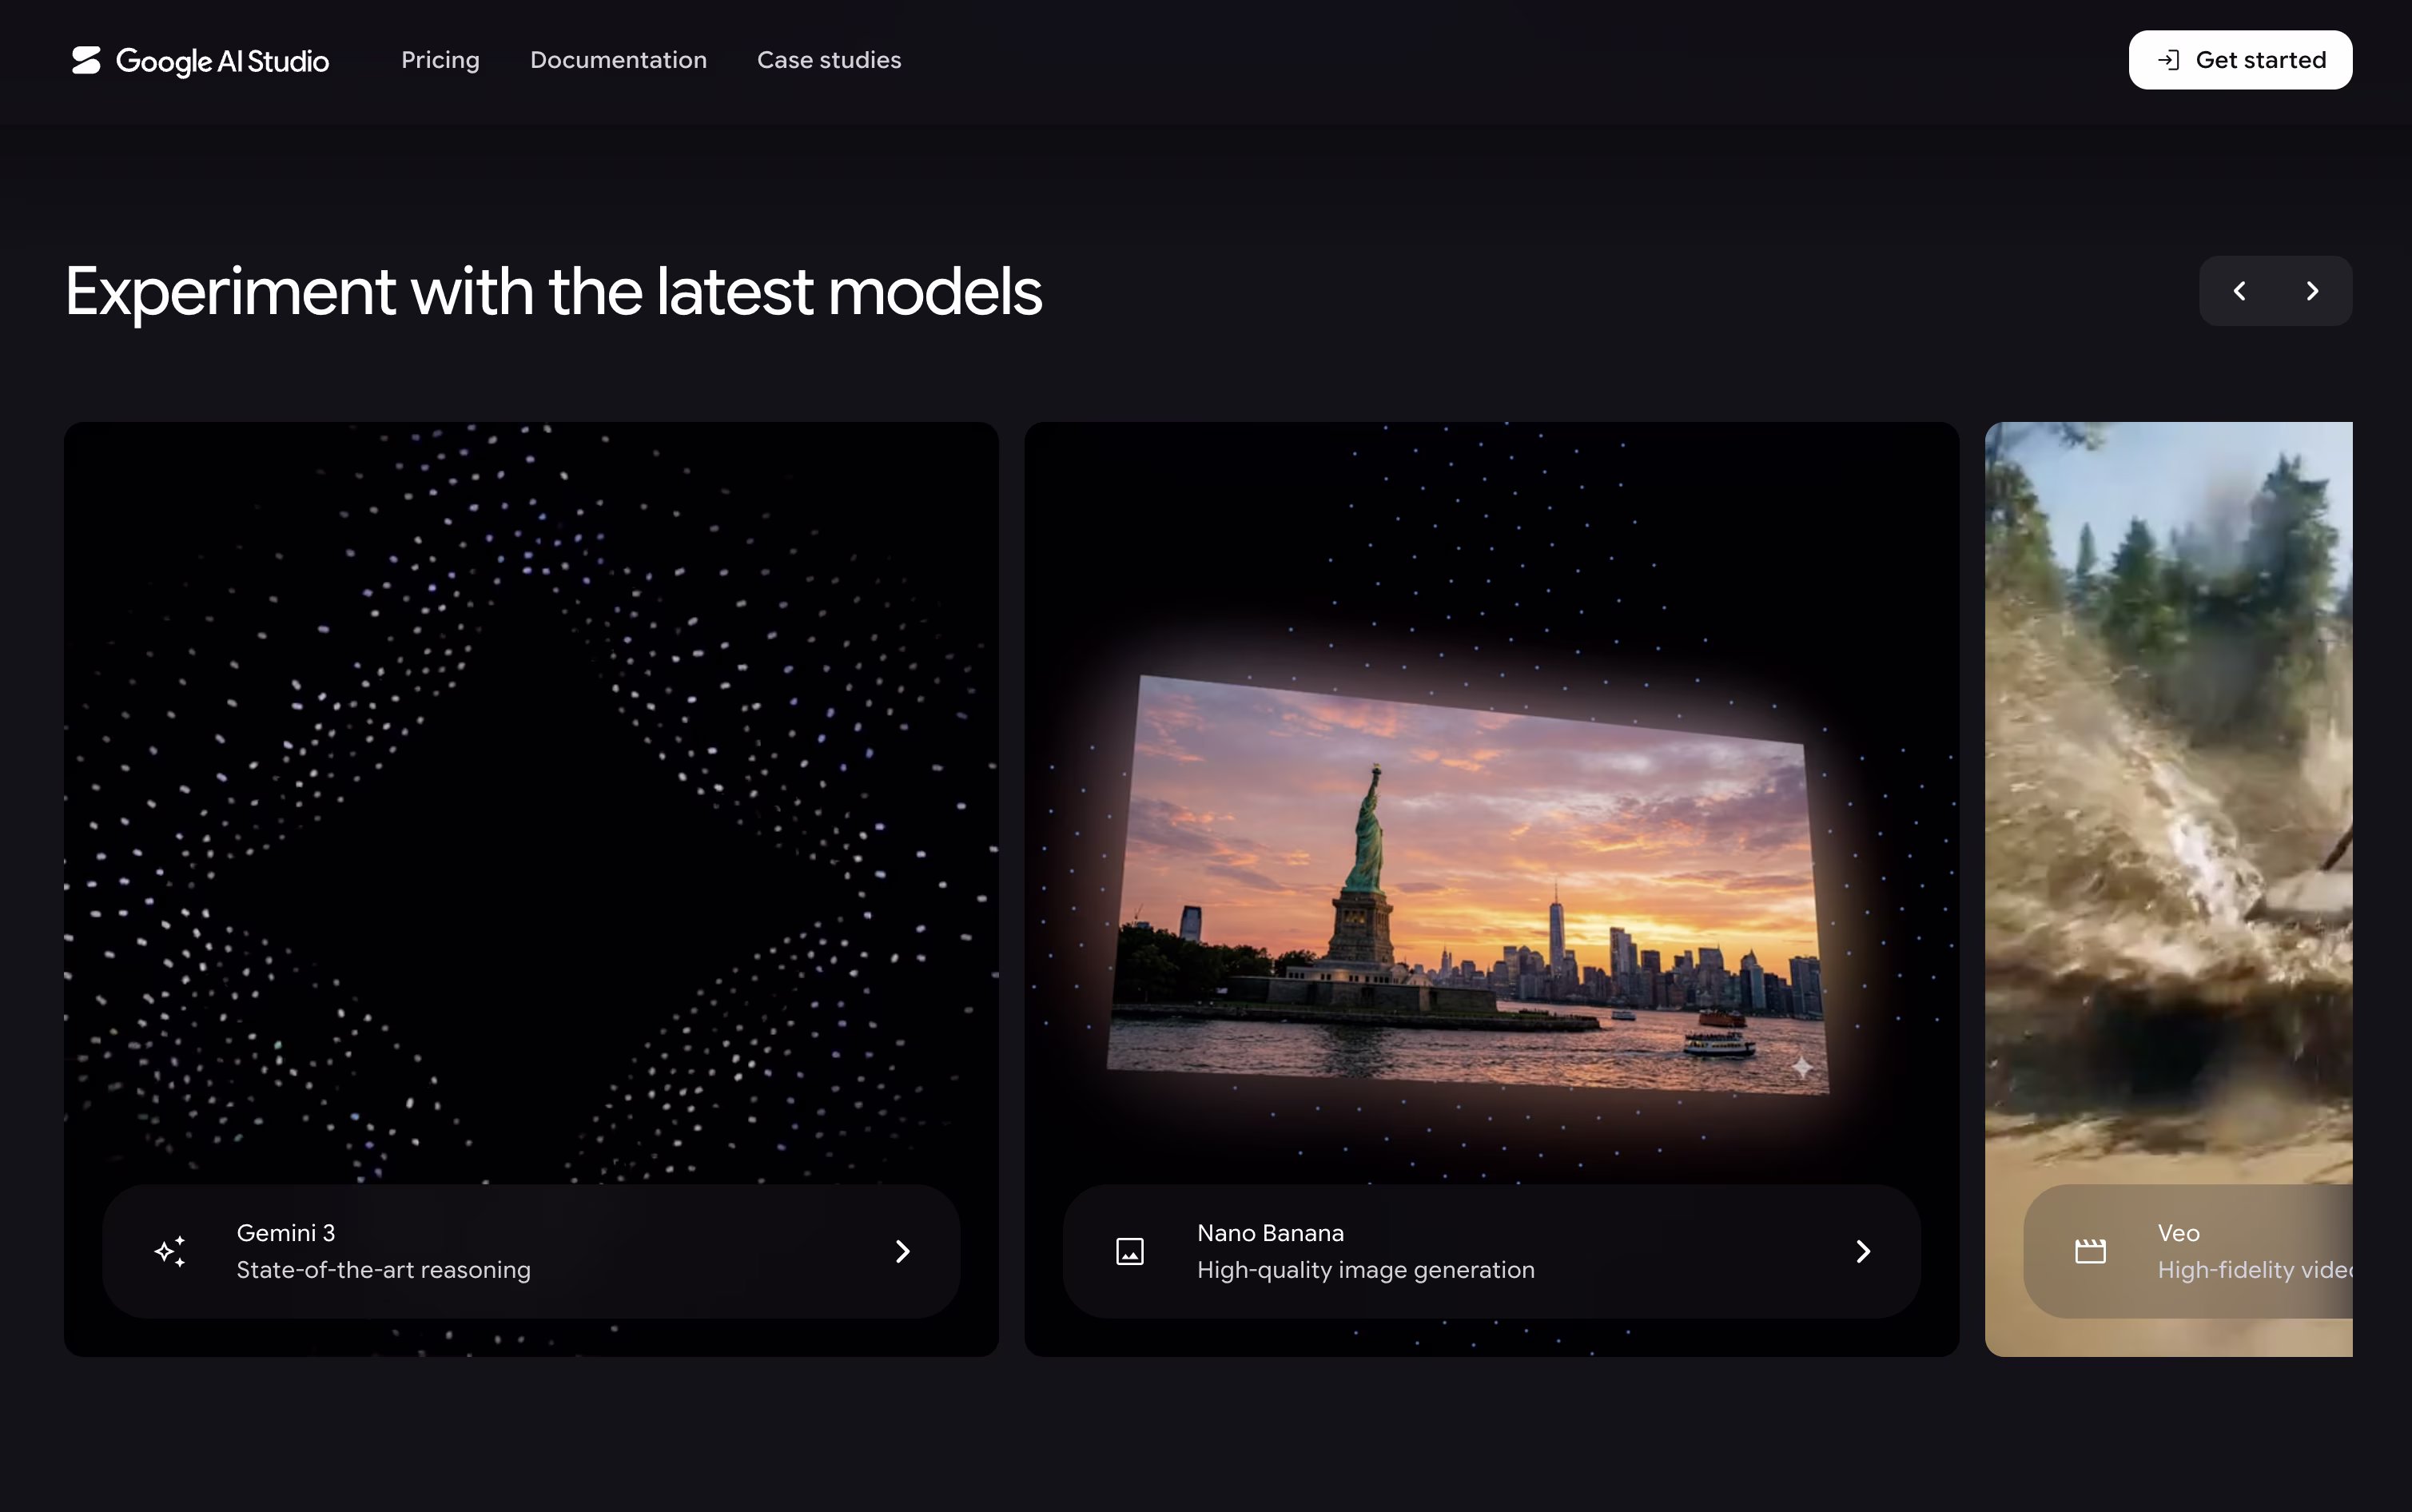Click the Statue of Liberty sample image
Viewport: 2412px width, 1512px height.
[x=1468, y=885]
